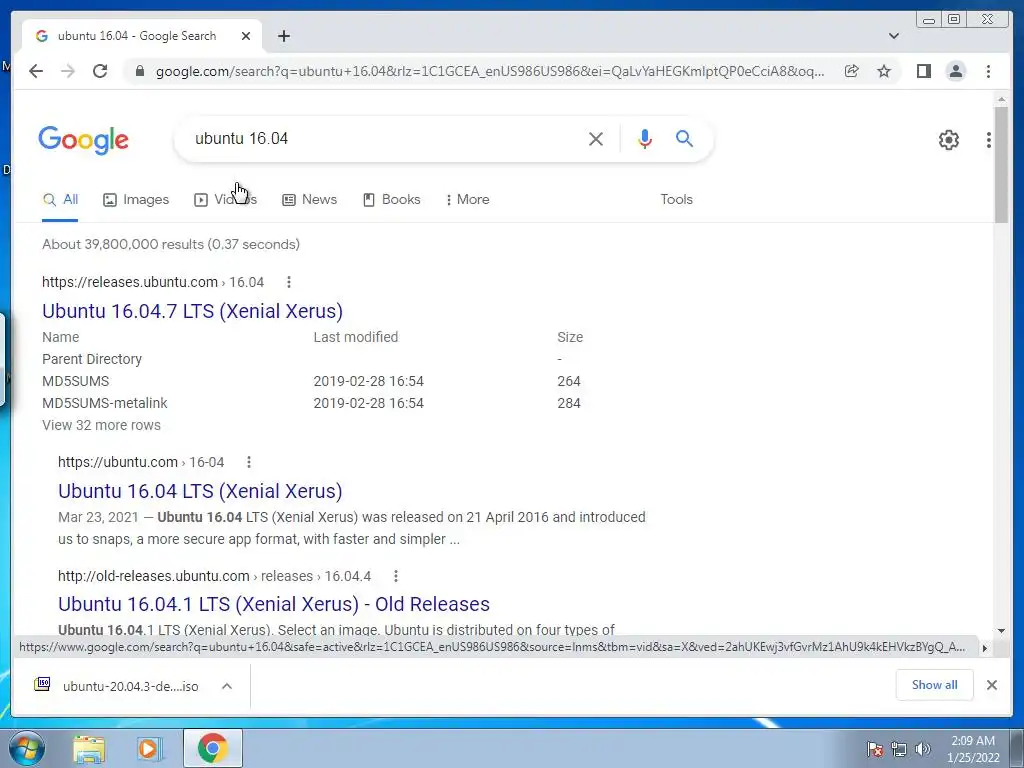The width and height of the screenshot is (1024, 768).
Task: Open Ubuntu 16.04 LTS (Xenial Xerus) result
Action: coord(200,491)
